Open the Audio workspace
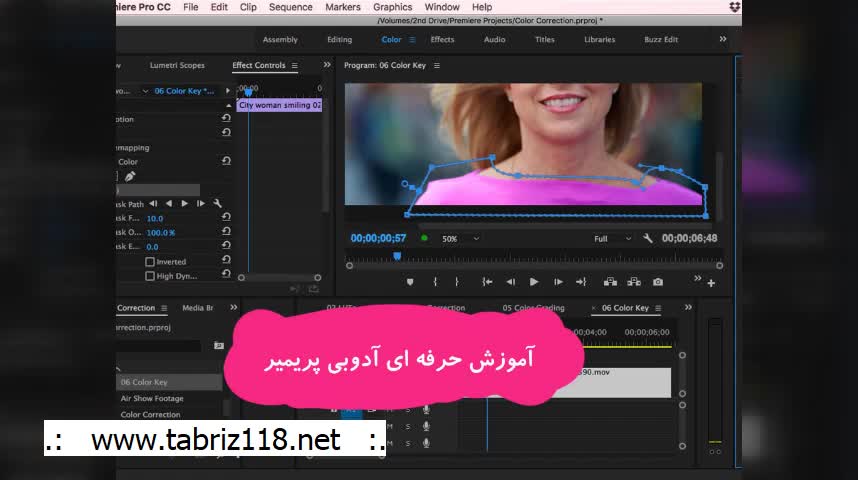This screenshot has height=480, width=858. pos(494,40)
